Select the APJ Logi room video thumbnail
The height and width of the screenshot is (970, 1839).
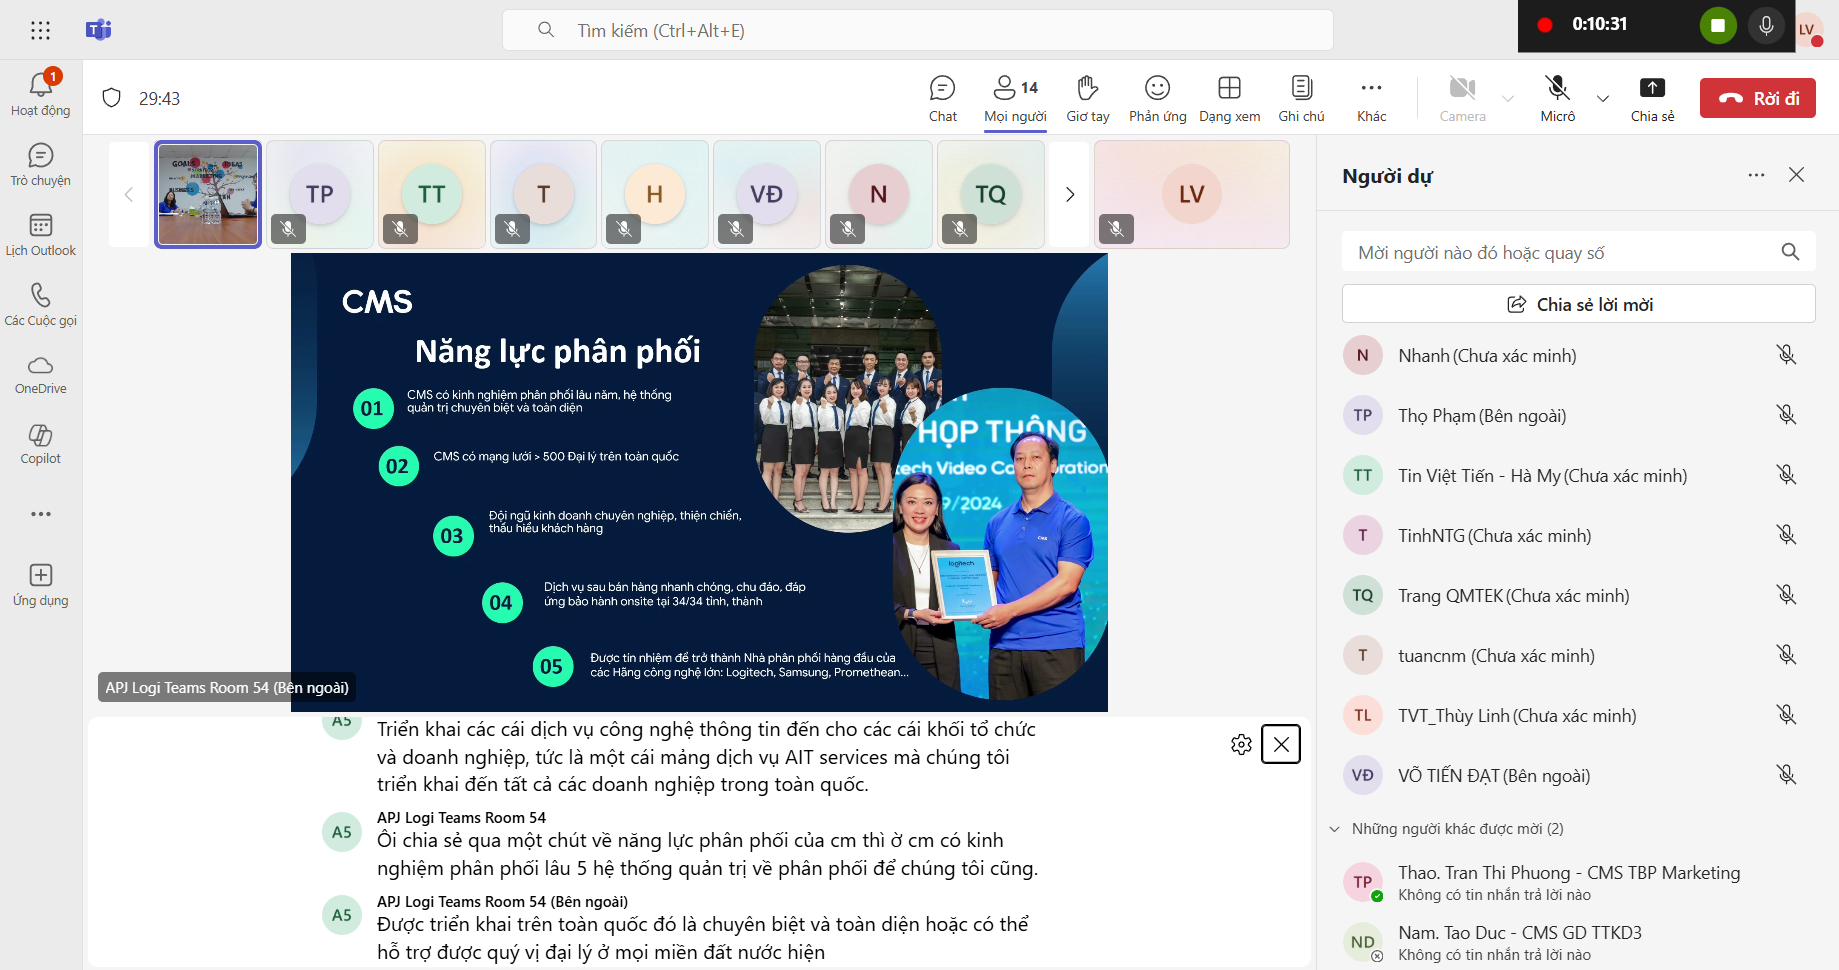pos(208,194)
